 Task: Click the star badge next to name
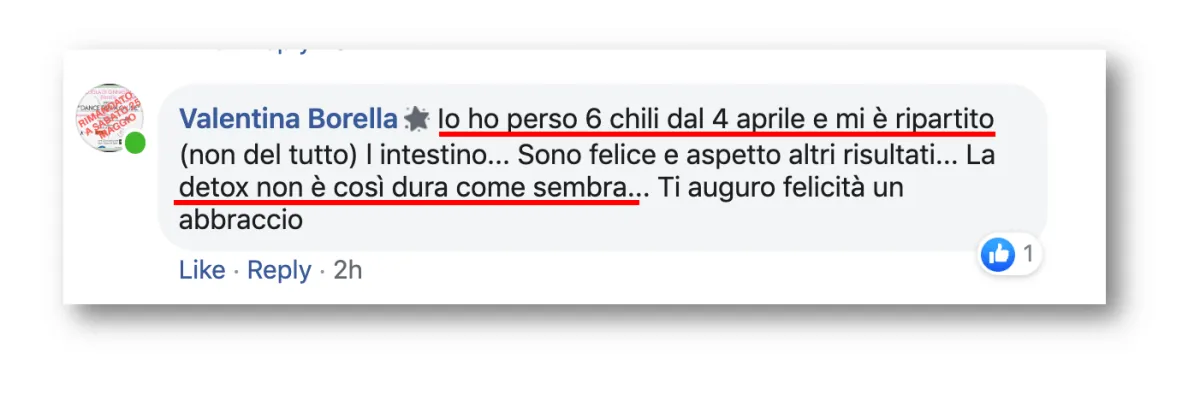pos(417,119)
